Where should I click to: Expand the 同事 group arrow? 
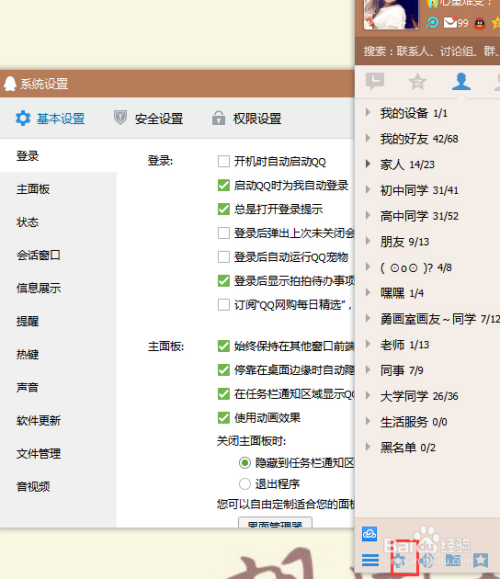[368, 370]
